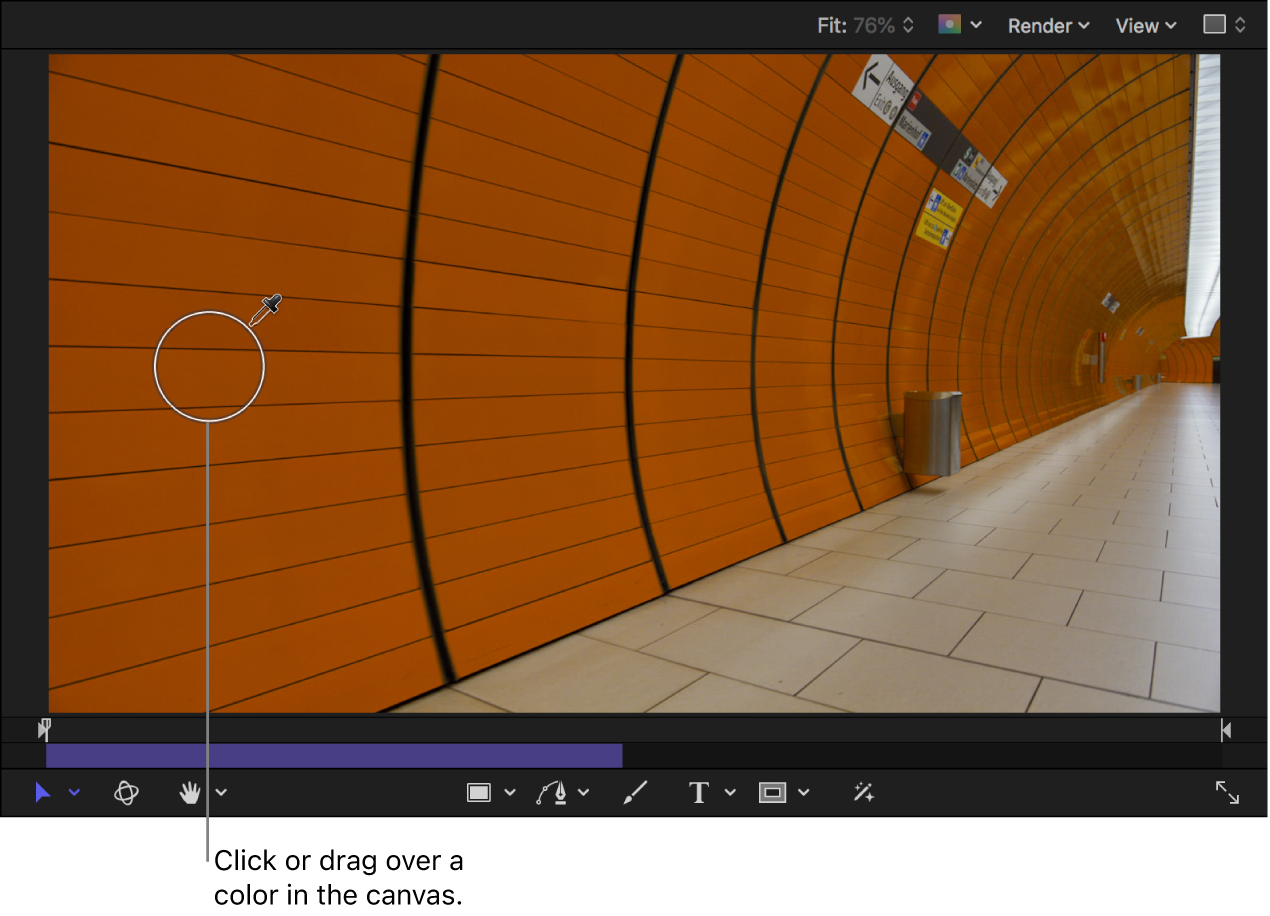Open the View menu
Image resolution: width=1270 pixels, height=916 pixels.
tap(1144, 25)
